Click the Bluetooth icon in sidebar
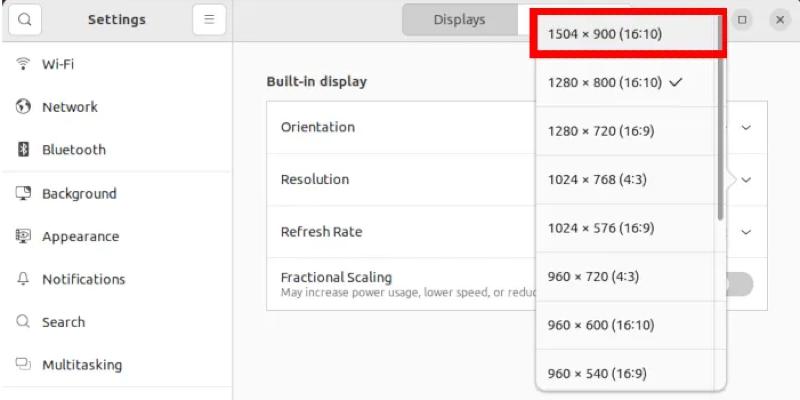800x400 pixels. pos(23,150)
